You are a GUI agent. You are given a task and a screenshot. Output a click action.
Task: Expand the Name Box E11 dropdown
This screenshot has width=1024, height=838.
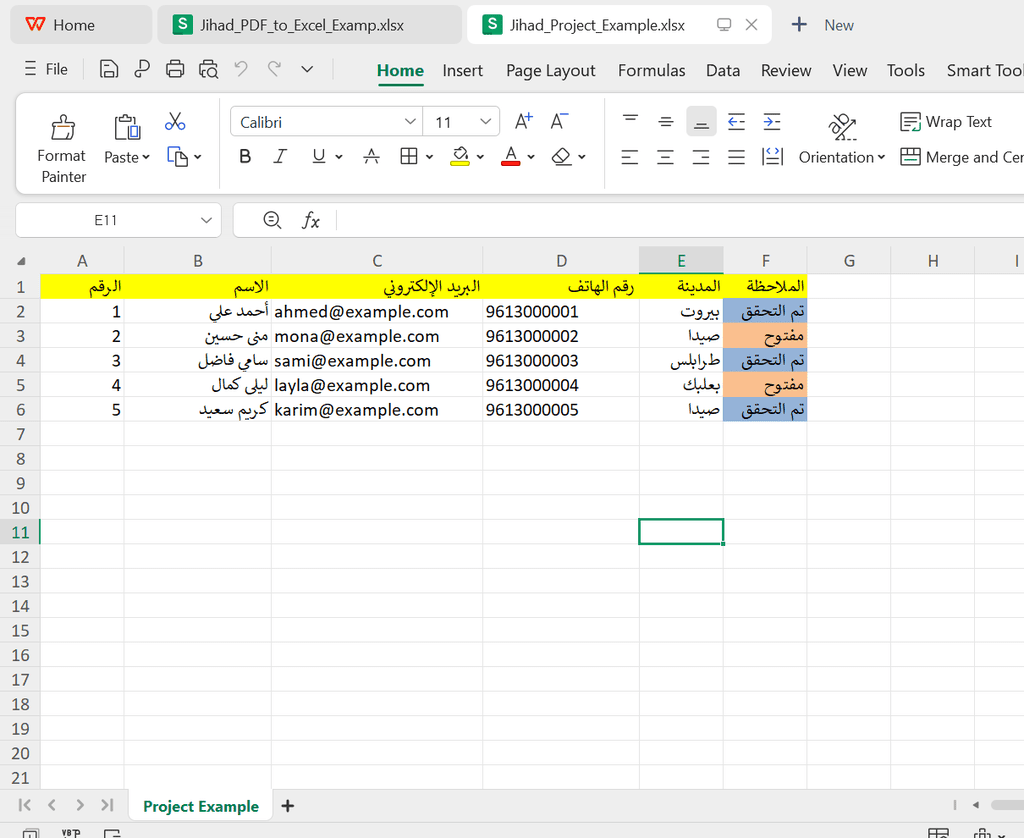coord(206,220)
